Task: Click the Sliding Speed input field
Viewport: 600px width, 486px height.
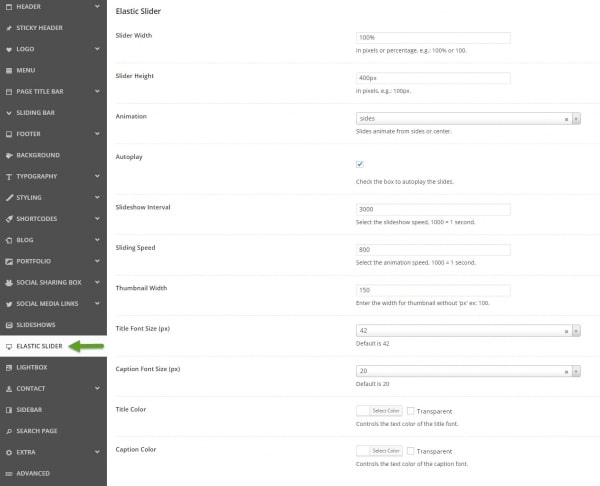Action: click(433, 250)
